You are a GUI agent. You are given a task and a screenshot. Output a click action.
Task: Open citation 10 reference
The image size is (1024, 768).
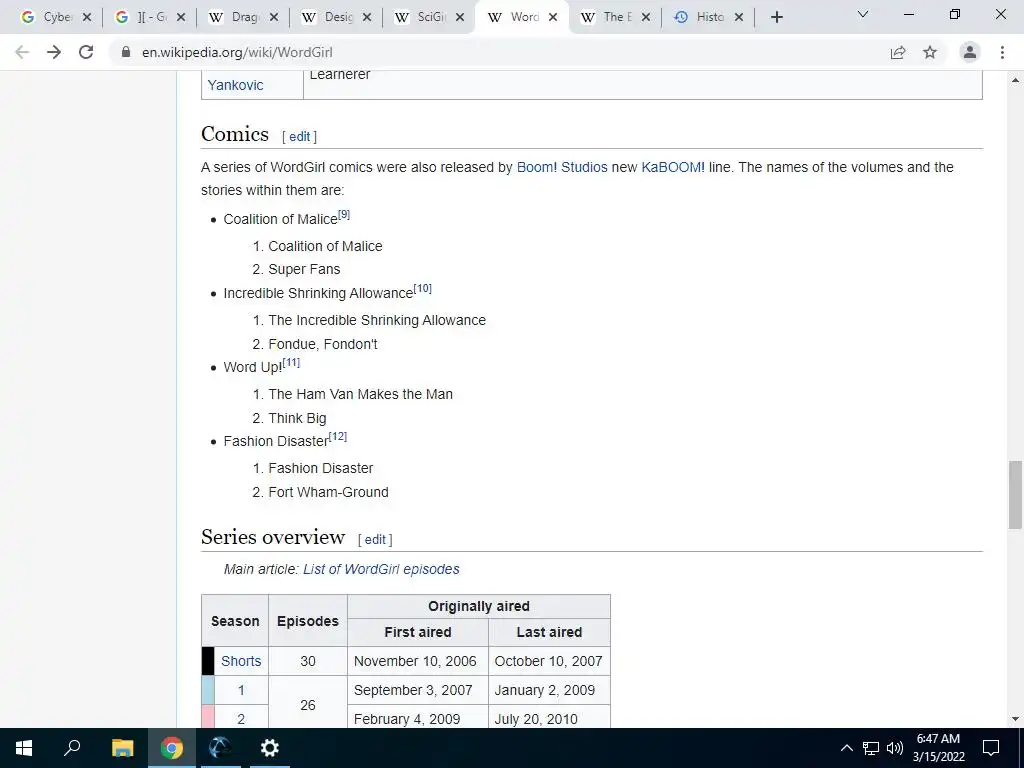[x=423, y=288]
